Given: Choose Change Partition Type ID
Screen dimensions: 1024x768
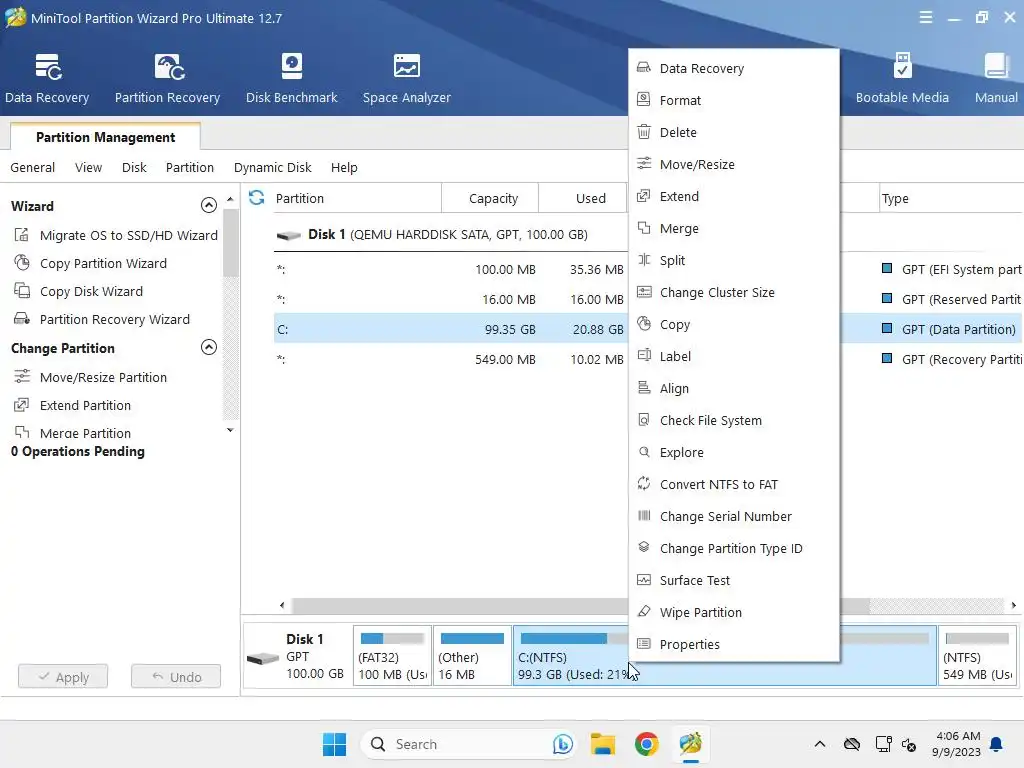Looking at the screenshot, I should (x=733, y=548).
